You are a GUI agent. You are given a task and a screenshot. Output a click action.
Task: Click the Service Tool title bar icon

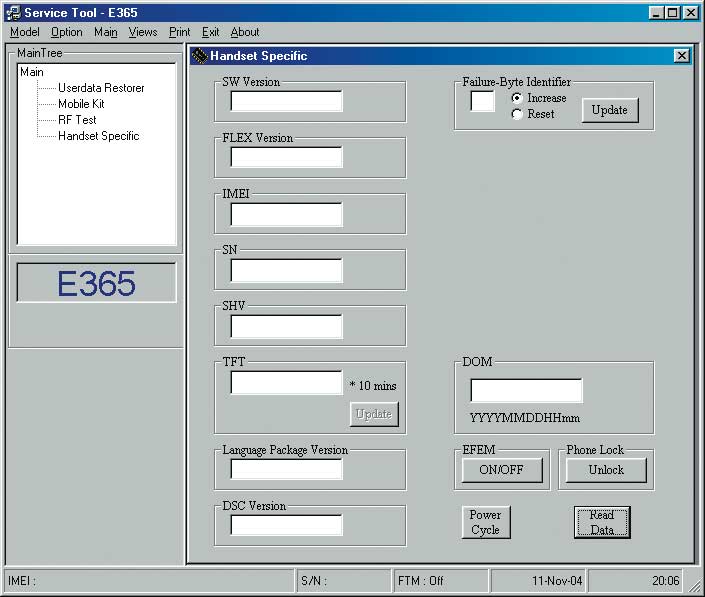click(x=13, y=12)
